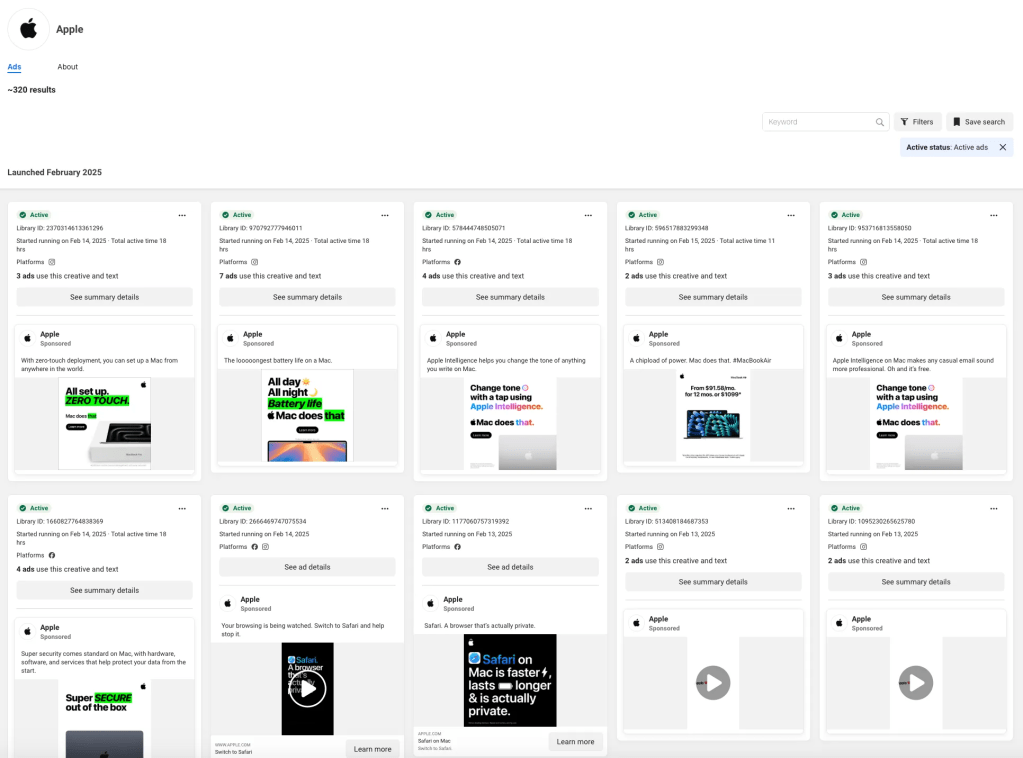Open three-dot menu on battery life ad card

point(385,215)
